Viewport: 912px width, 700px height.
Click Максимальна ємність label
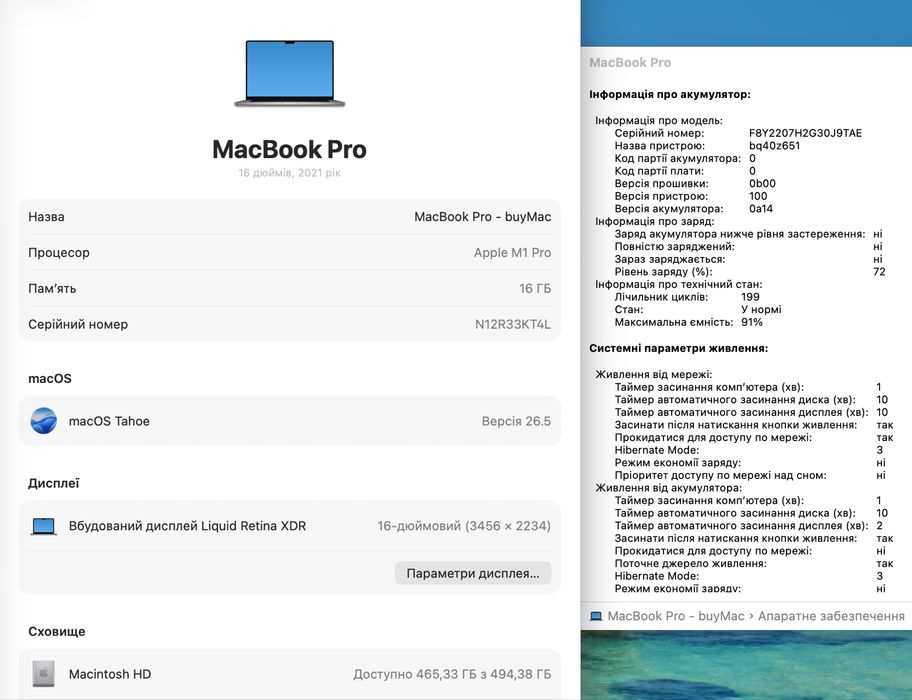(x=674, y=322)
